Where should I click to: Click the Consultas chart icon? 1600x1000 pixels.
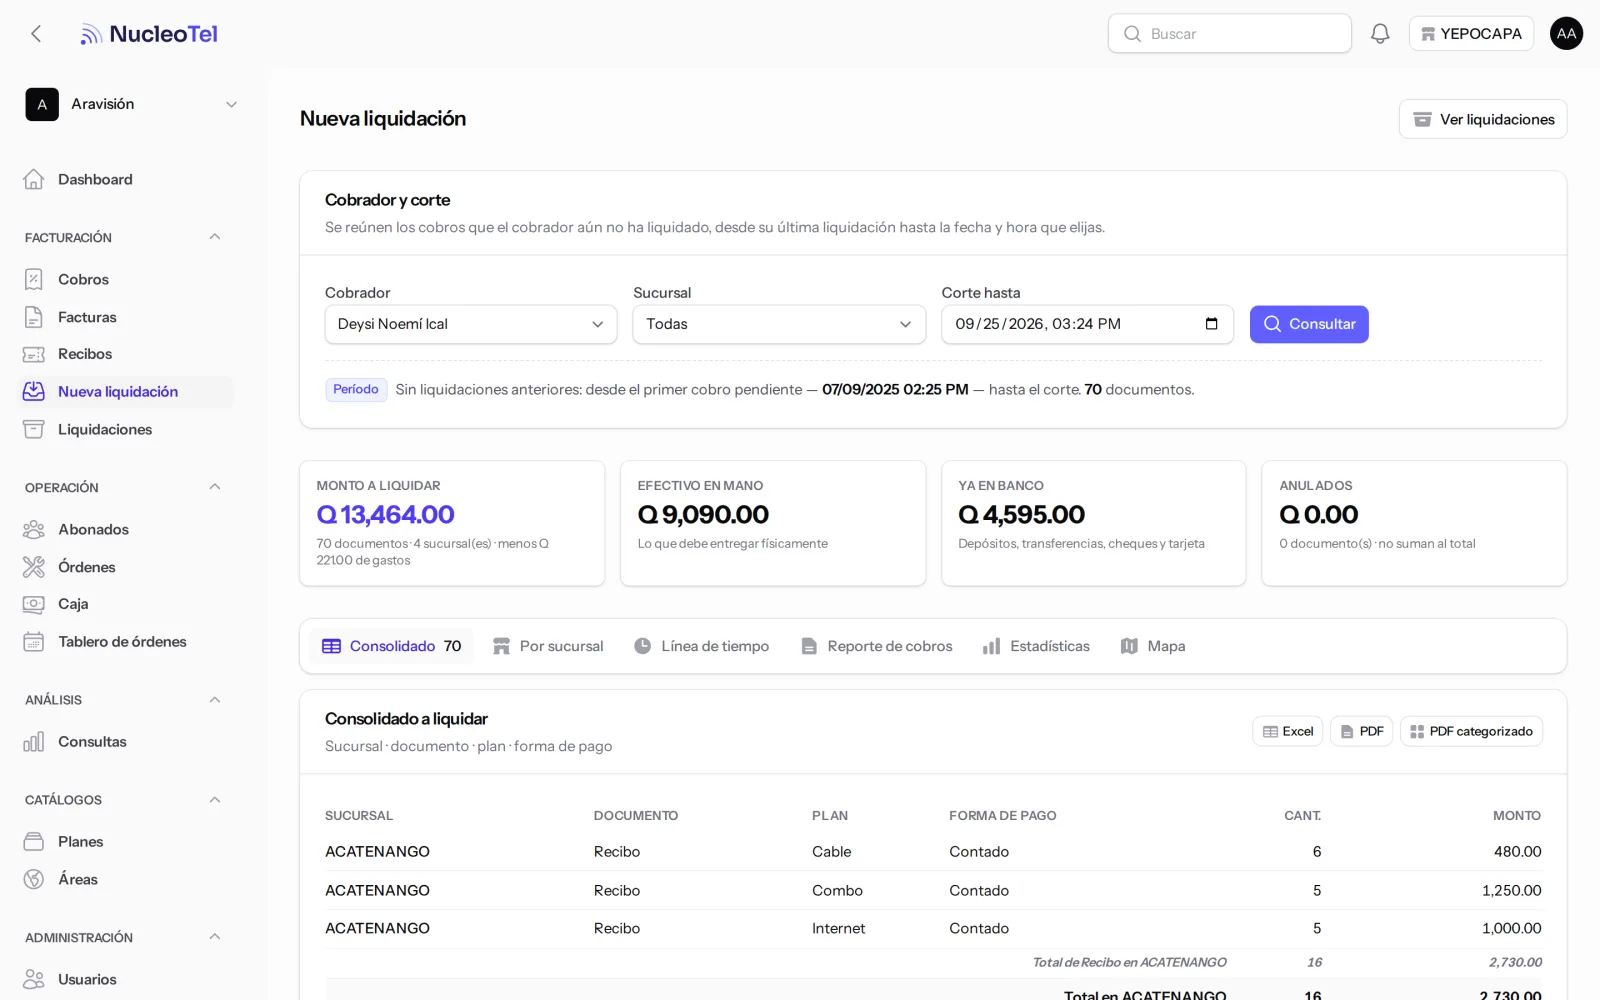[x=34, y=742]
